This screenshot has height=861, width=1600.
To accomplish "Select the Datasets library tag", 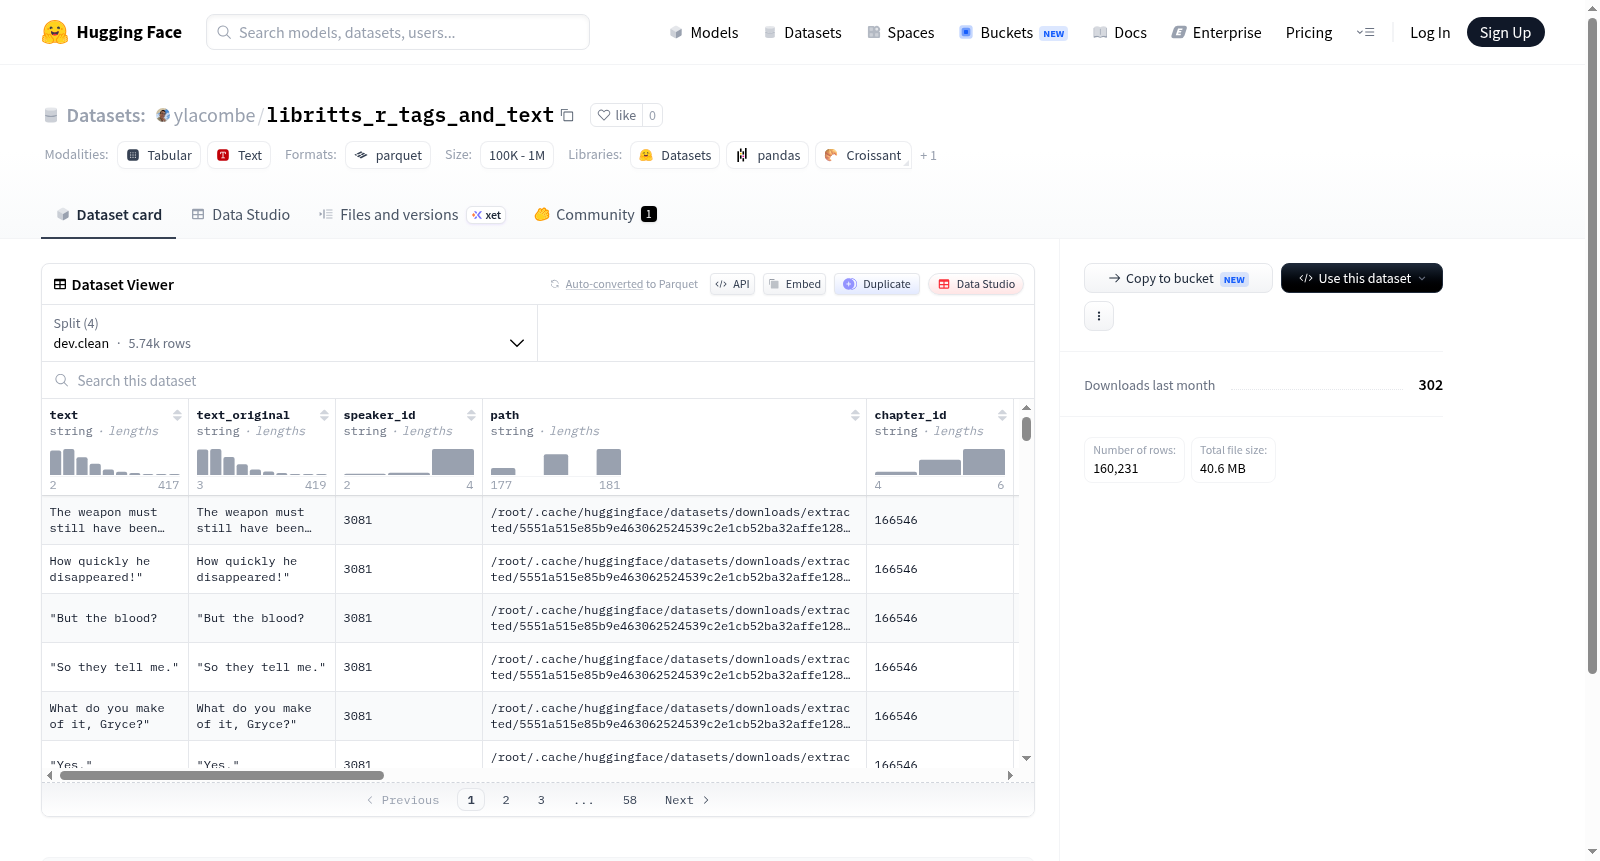I will (675, 155).
